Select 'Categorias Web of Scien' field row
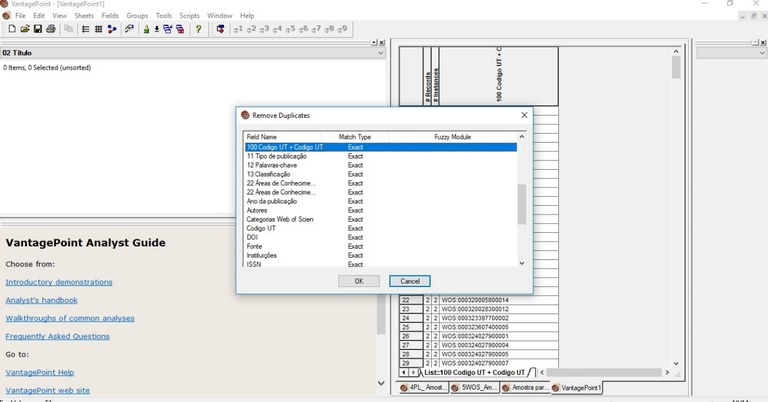 (381, 219)
